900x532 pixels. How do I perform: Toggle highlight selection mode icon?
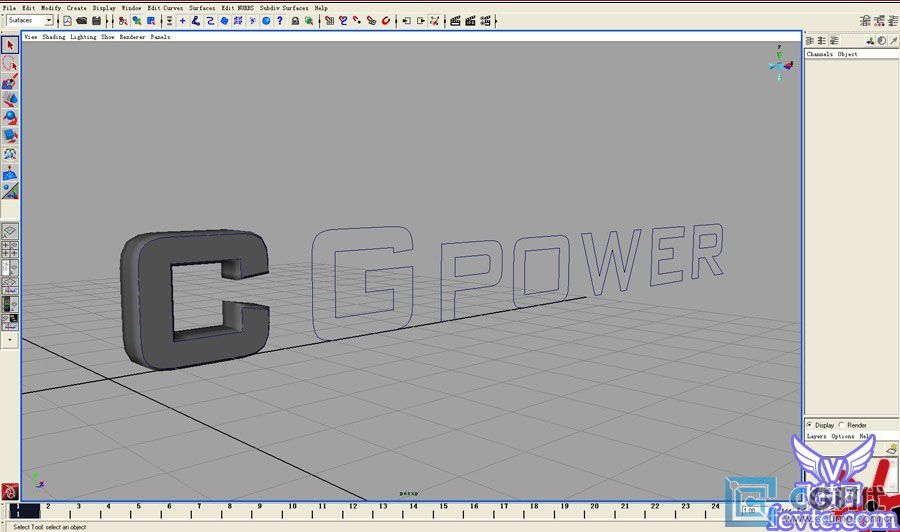[x=309, y=21]
